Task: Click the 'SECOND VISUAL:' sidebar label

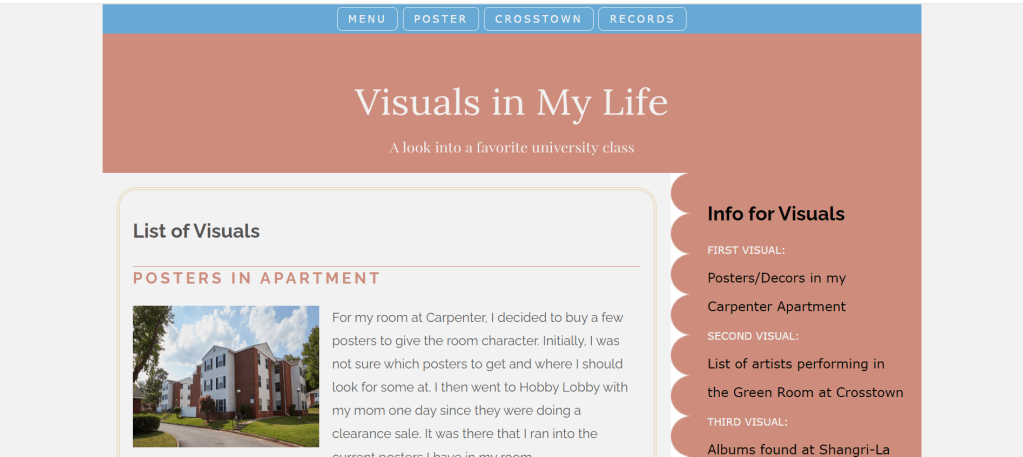Action: (x=753, y=336)
